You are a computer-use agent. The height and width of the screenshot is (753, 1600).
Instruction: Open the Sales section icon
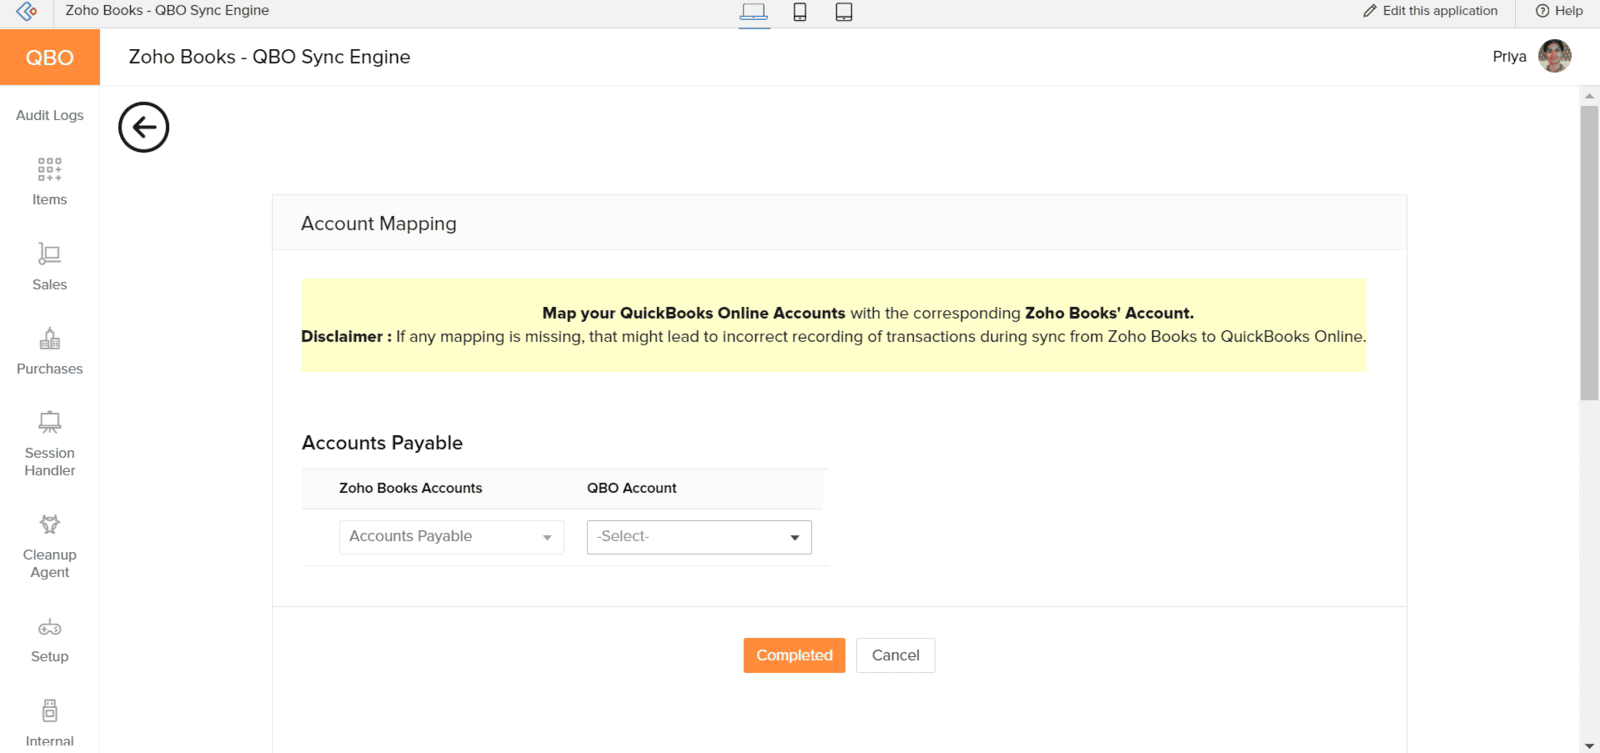pyautogui.click(x=50, y=253)
